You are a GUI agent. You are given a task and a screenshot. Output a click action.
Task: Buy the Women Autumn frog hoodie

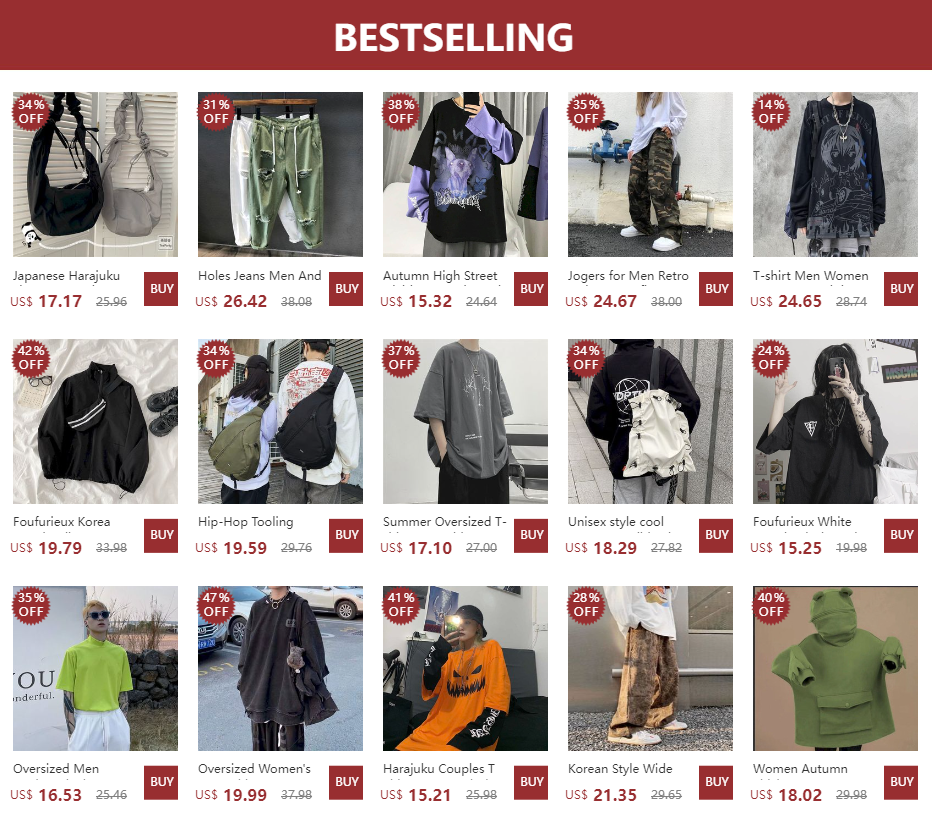(901, 782)
